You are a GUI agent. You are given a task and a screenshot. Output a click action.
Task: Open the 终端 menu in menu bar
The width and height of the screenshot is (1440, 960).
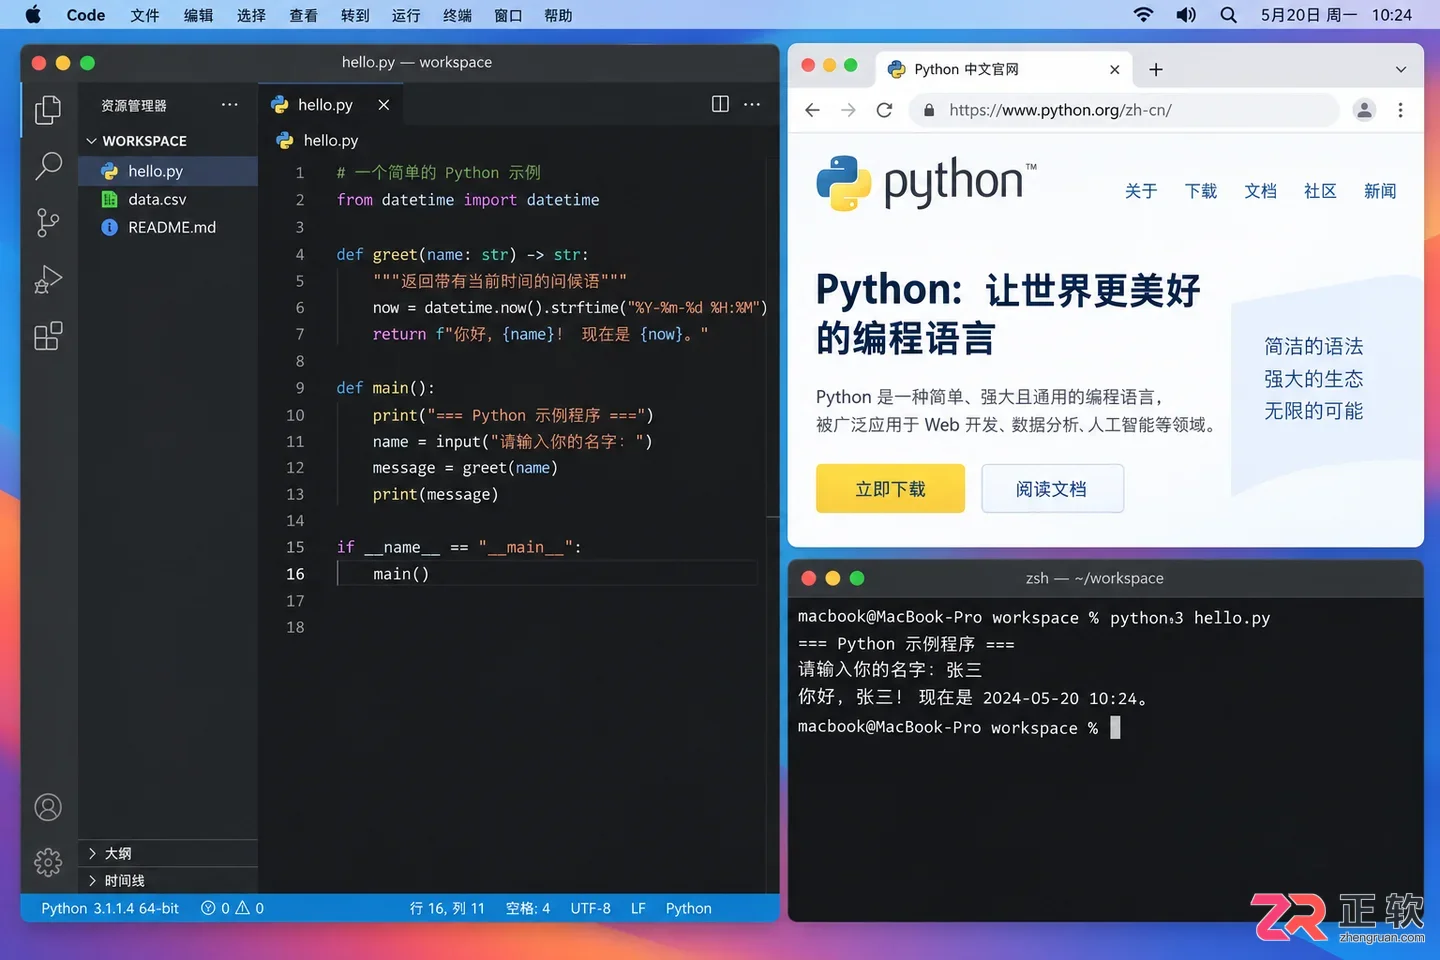pos(457,15)
